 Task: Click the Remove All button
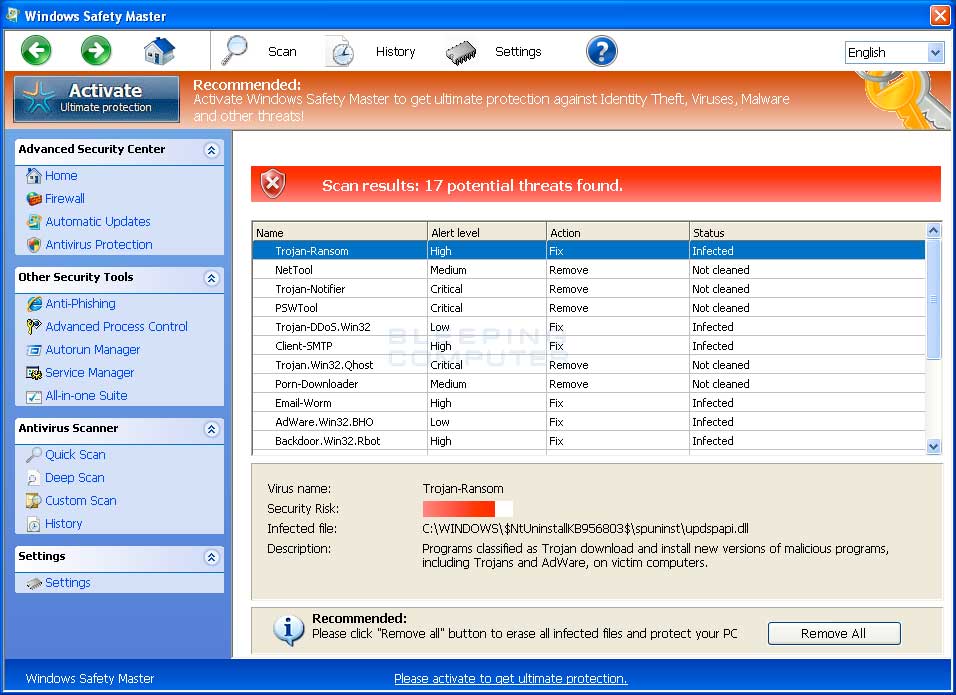coord(833,633)
